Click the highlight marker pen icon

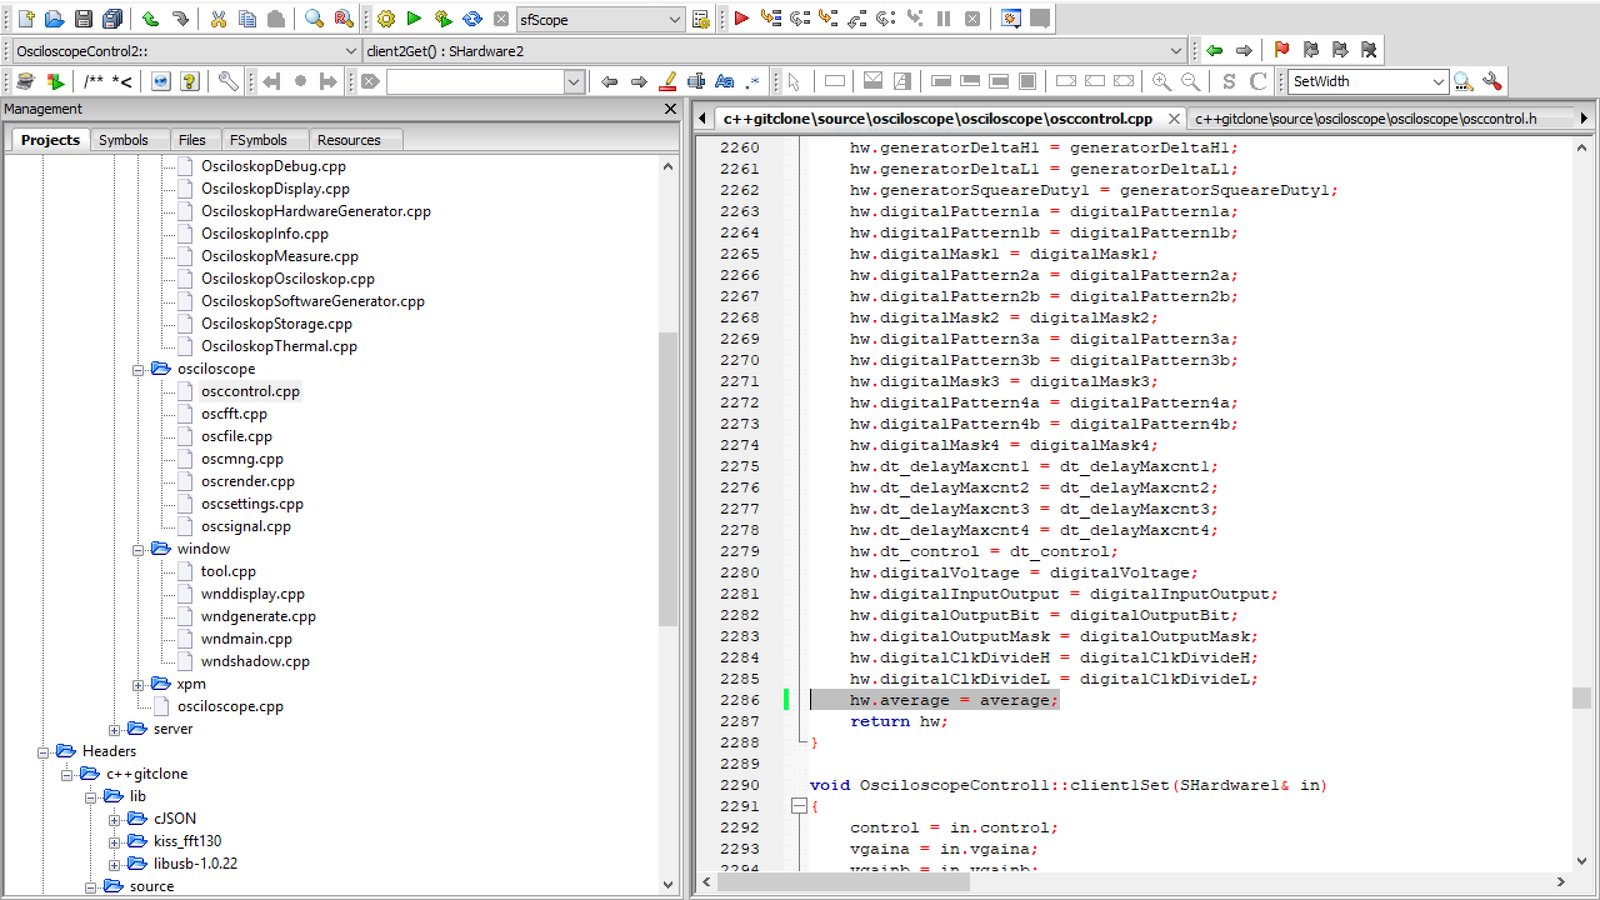[668, 81]
